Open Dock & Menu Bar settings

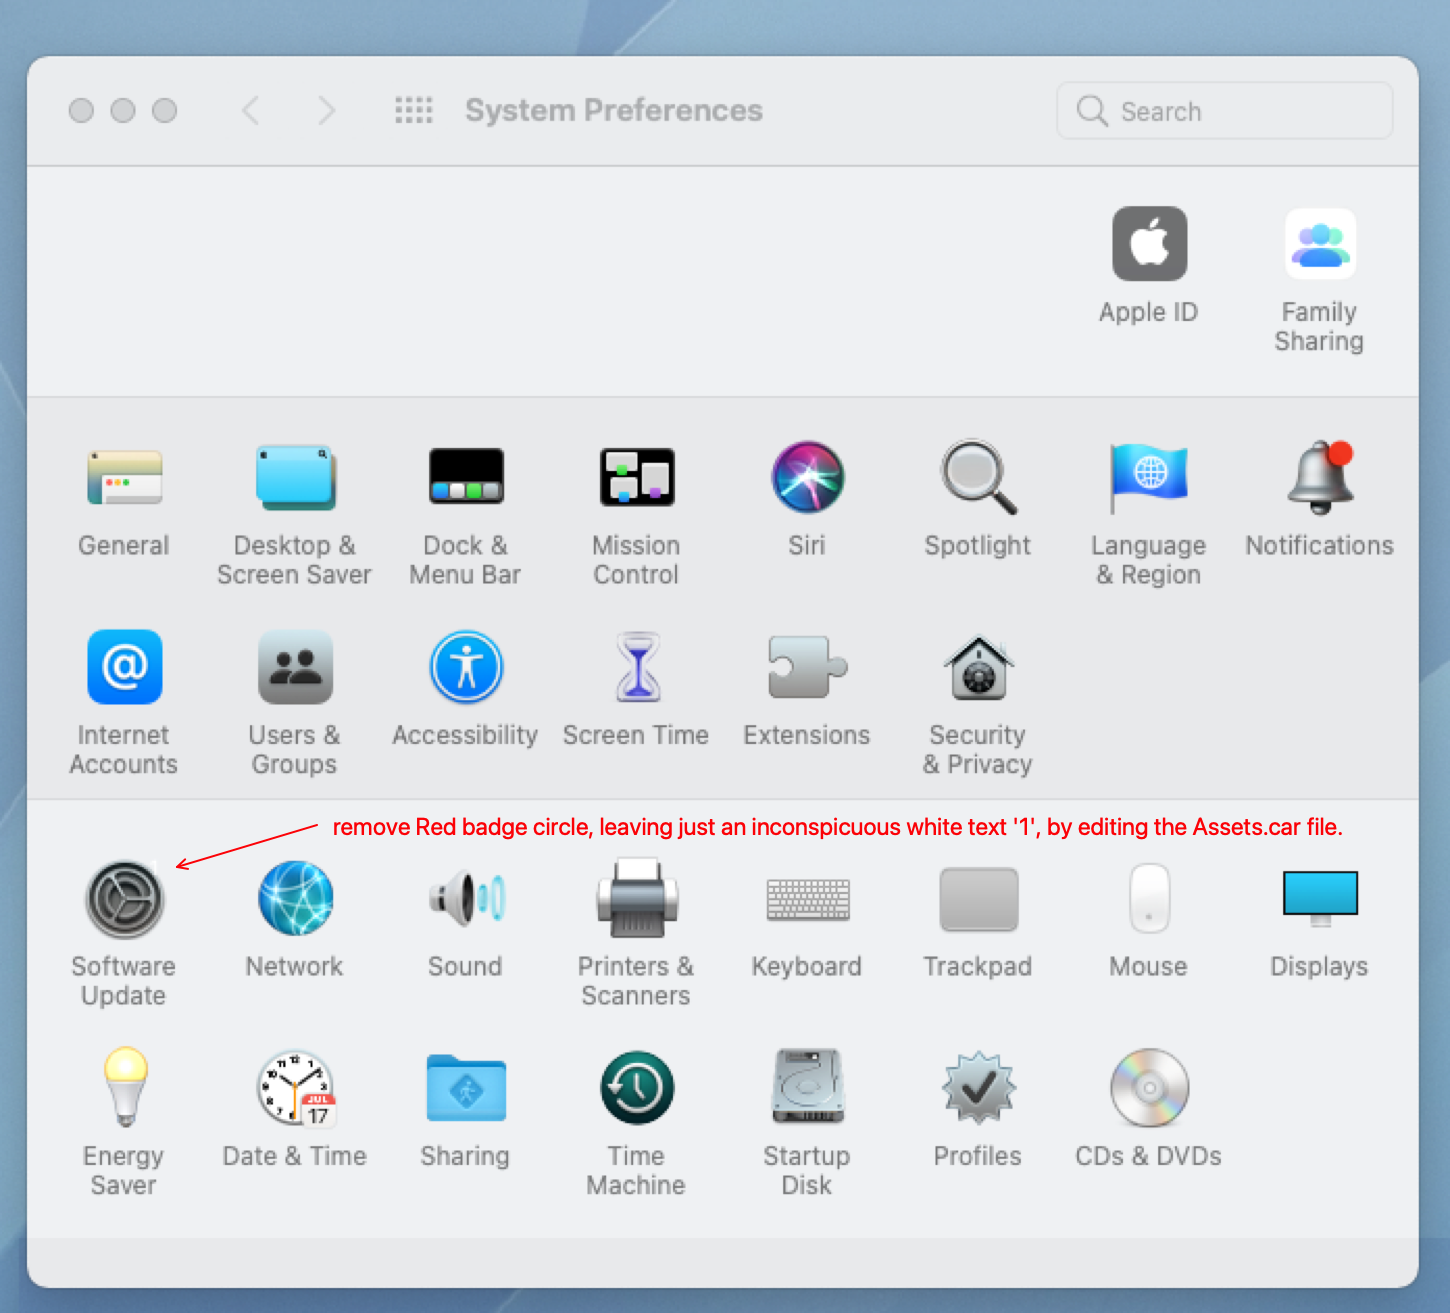click(466, 477)
